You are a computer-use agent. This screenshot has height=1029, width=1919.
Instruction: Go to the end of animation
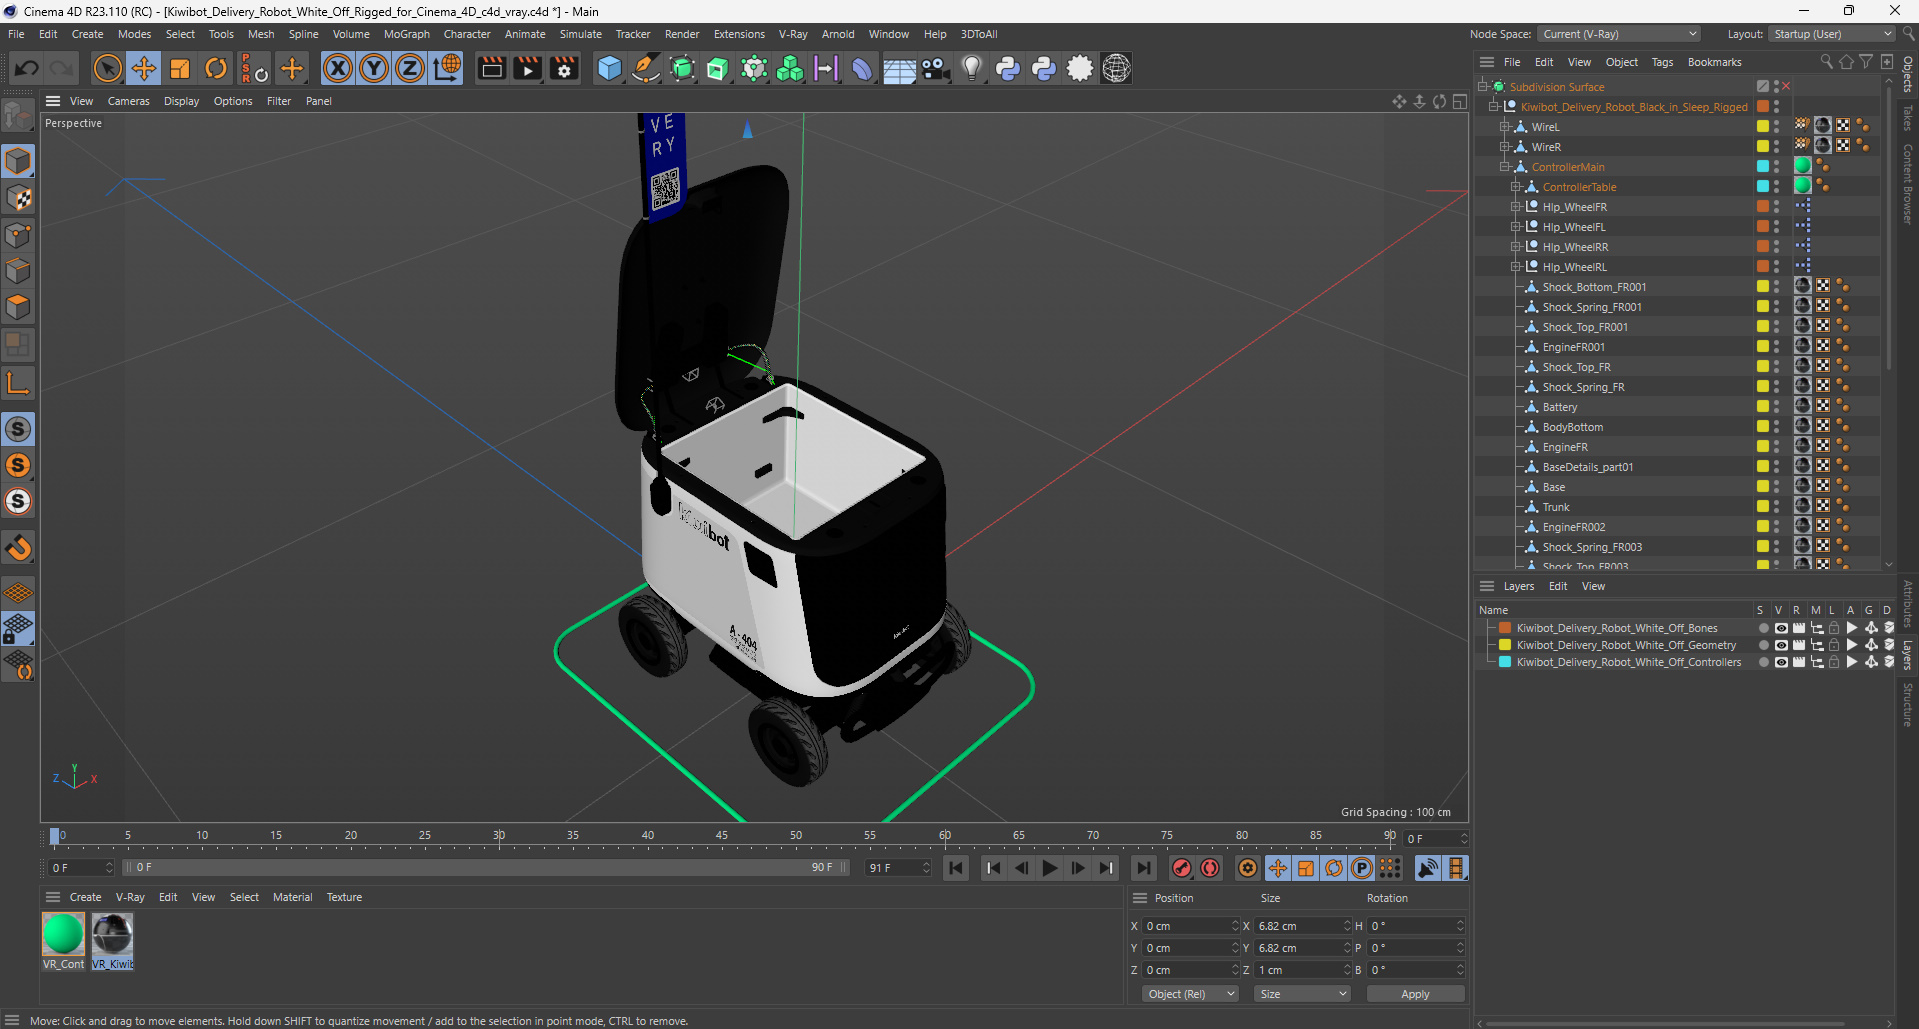click(1144, 868)
